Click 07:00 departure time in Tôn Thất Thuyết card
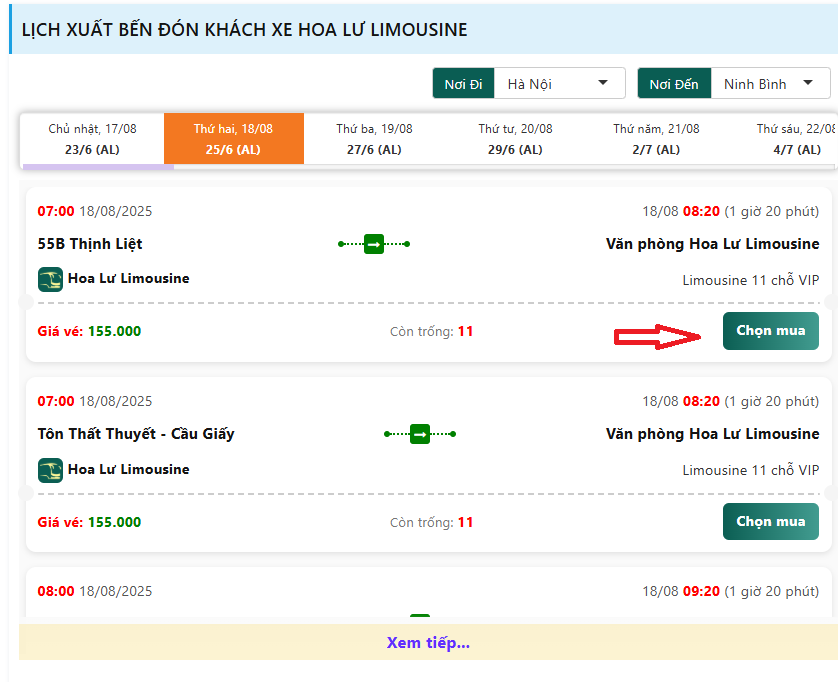 [56, 401]
